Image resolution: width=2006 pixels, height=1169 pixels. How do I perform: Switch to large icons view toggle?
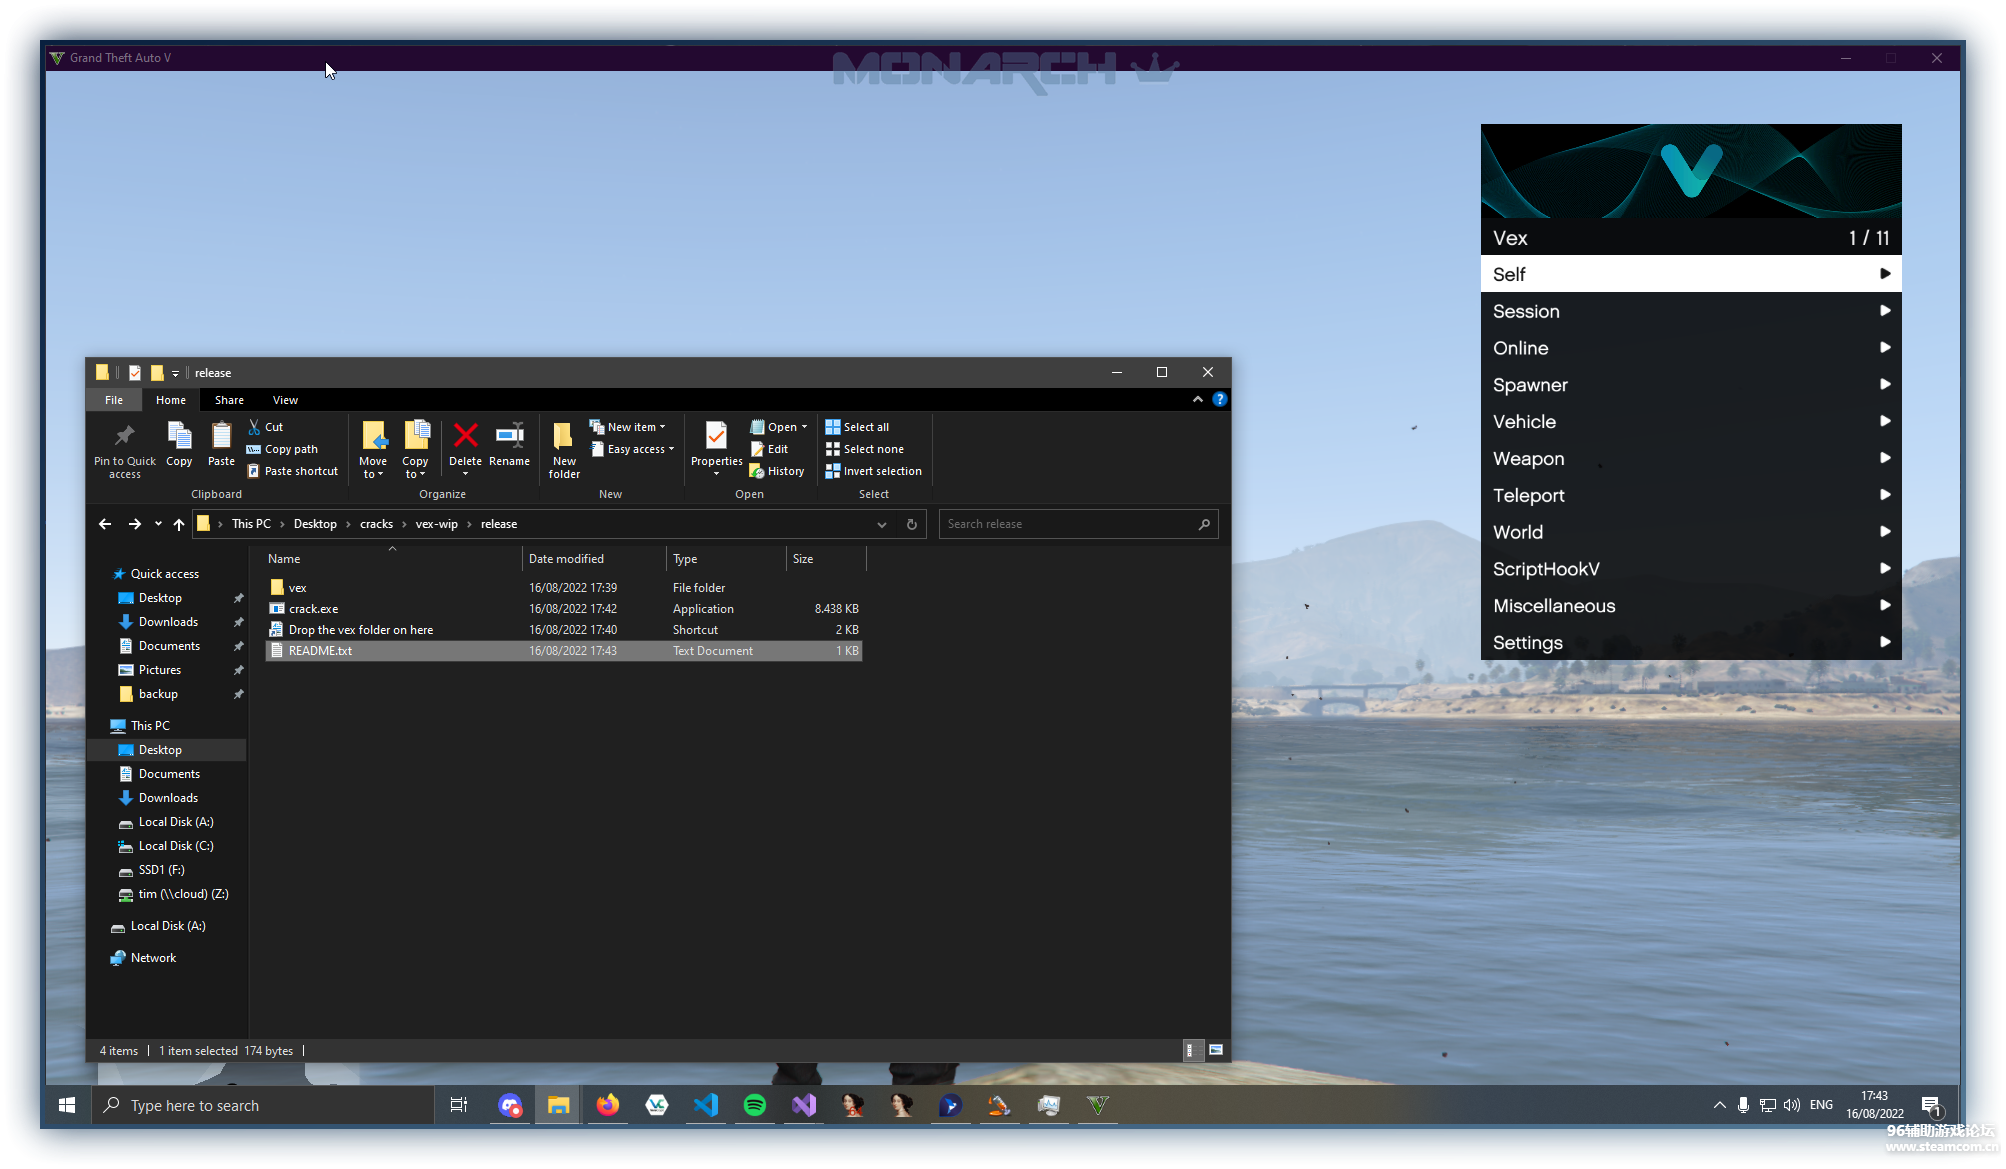[x=1216, y=1050]
